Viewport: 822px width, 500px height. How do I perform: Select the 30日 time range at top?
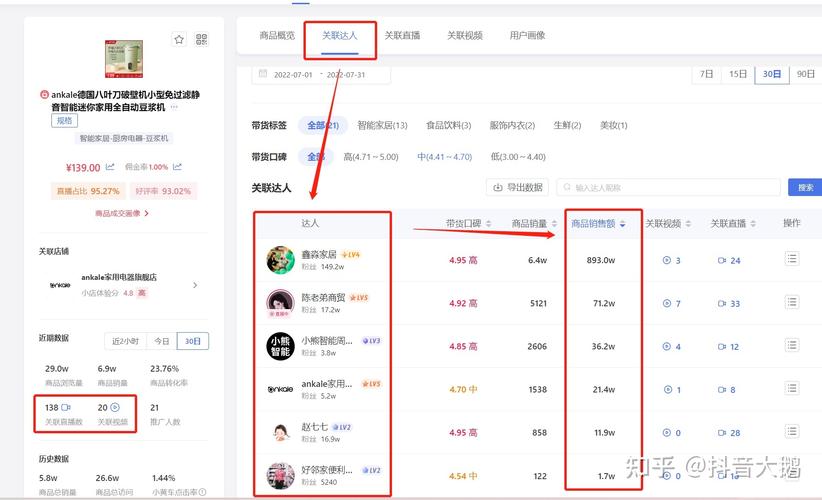point(772,74)
